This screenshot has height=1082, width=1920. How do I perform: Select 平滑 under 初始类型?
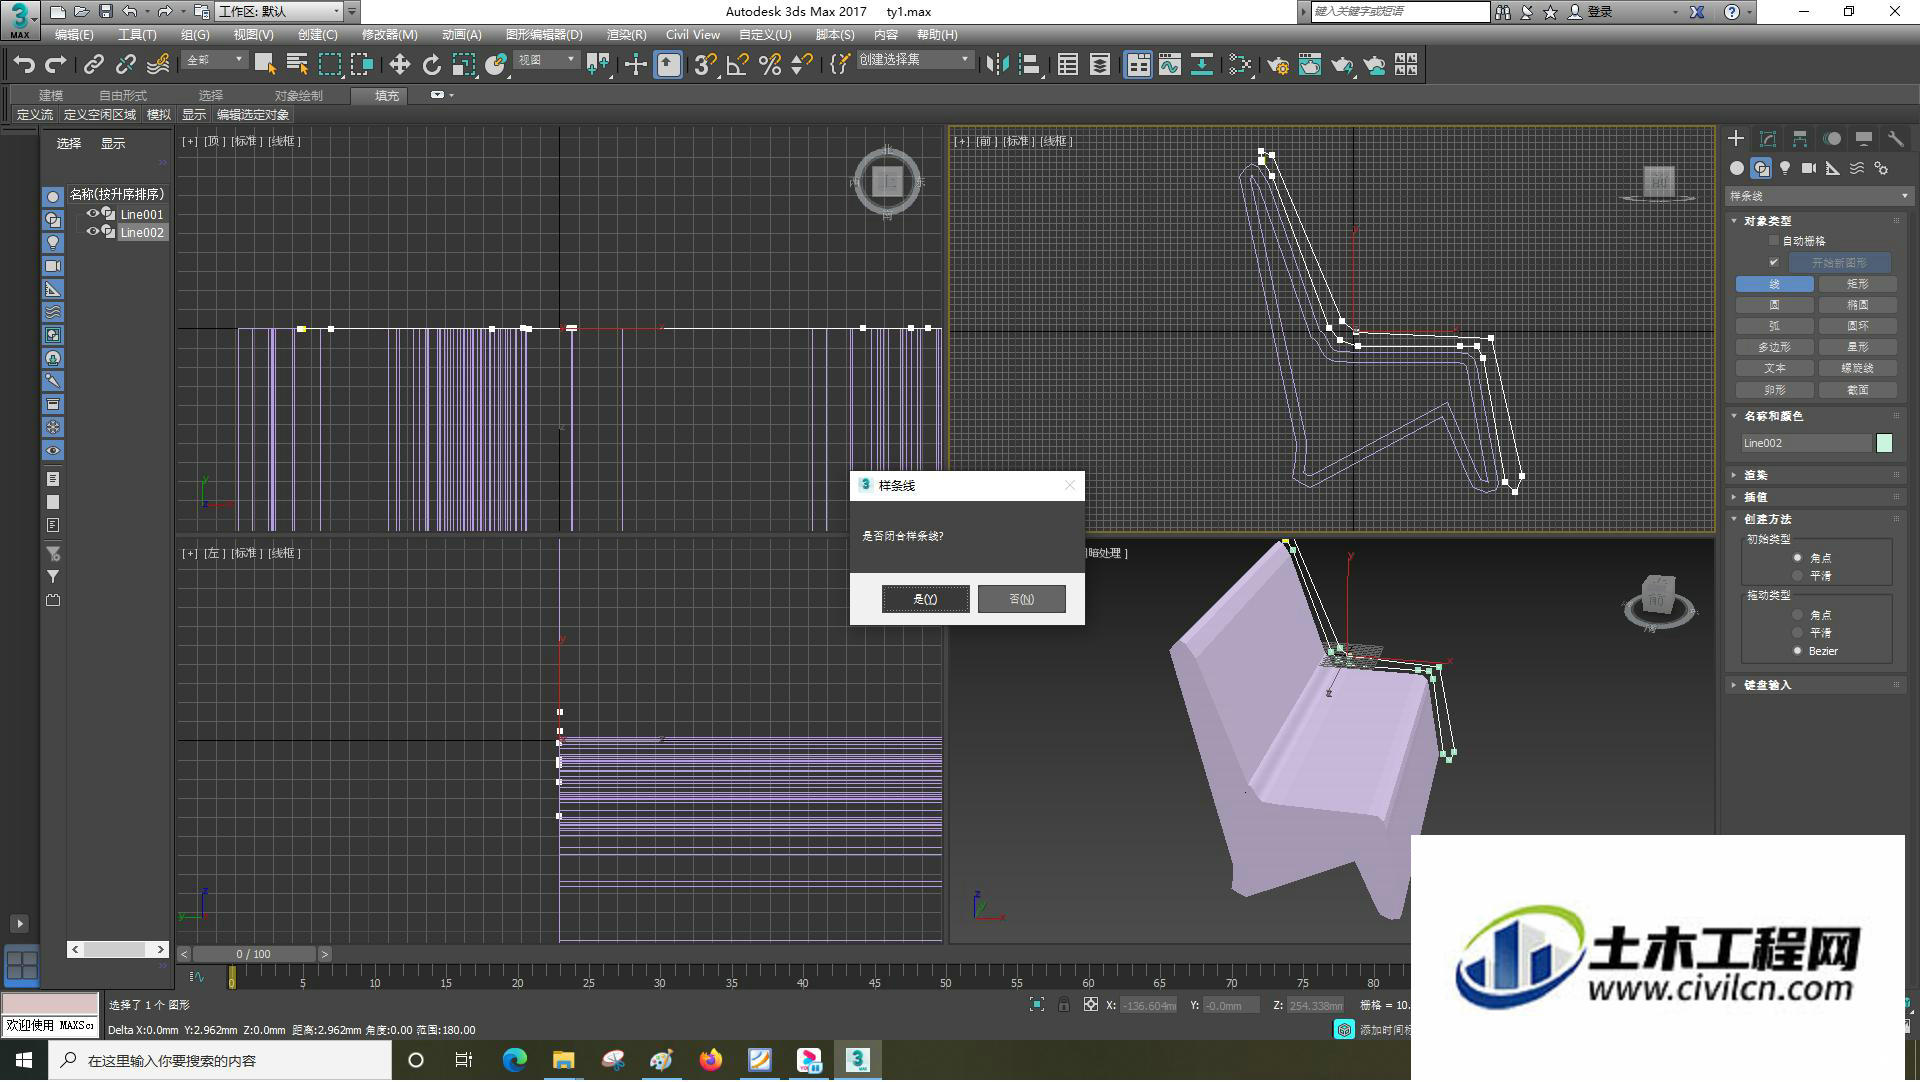(1798, 576)
